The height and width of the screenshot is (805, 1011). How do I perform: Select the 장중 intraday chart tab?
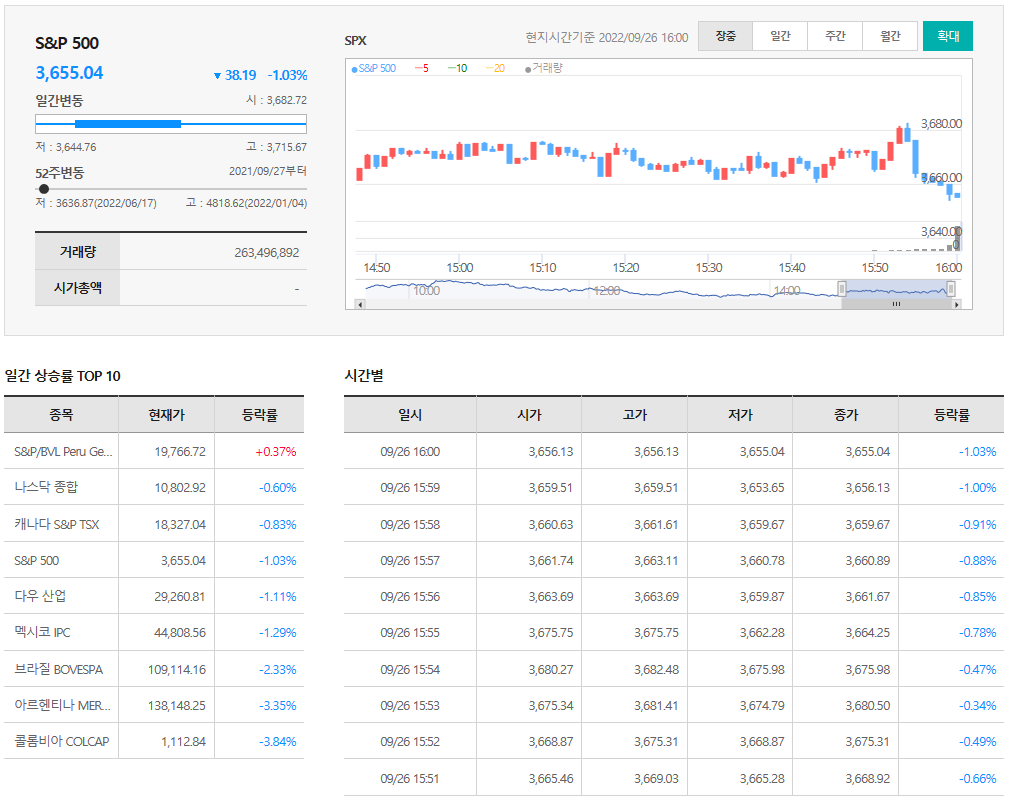point(725,36)
